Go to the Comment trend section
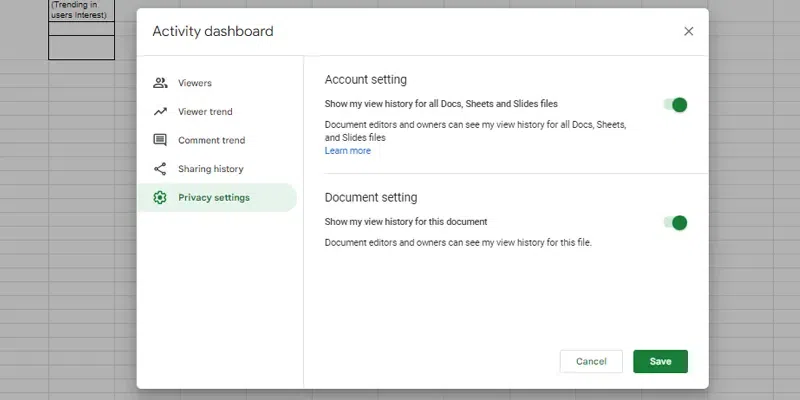The width and height of the screenshot is (800, 400). (211, 140)
